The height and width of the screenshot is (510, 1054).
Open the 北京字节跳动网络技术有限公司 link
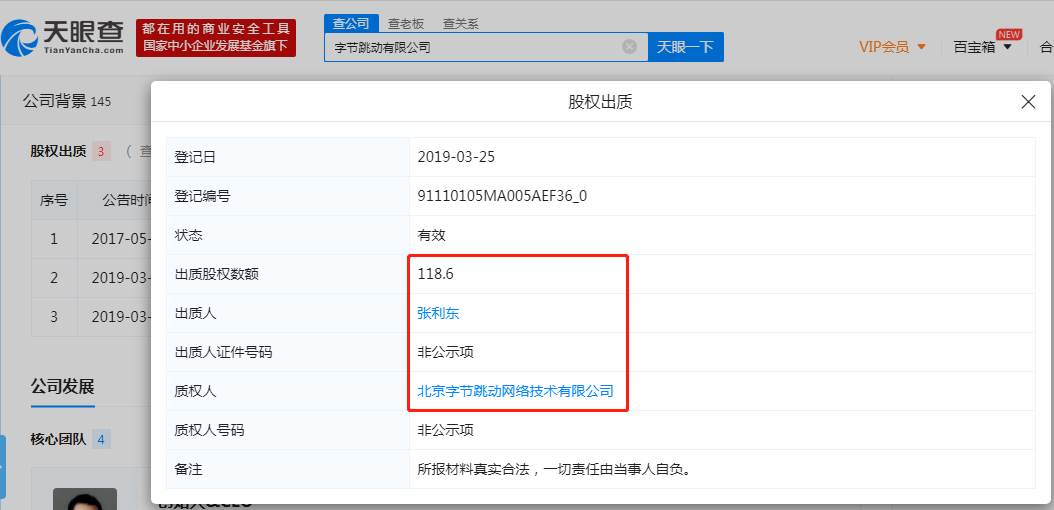[x=516, y=391]
